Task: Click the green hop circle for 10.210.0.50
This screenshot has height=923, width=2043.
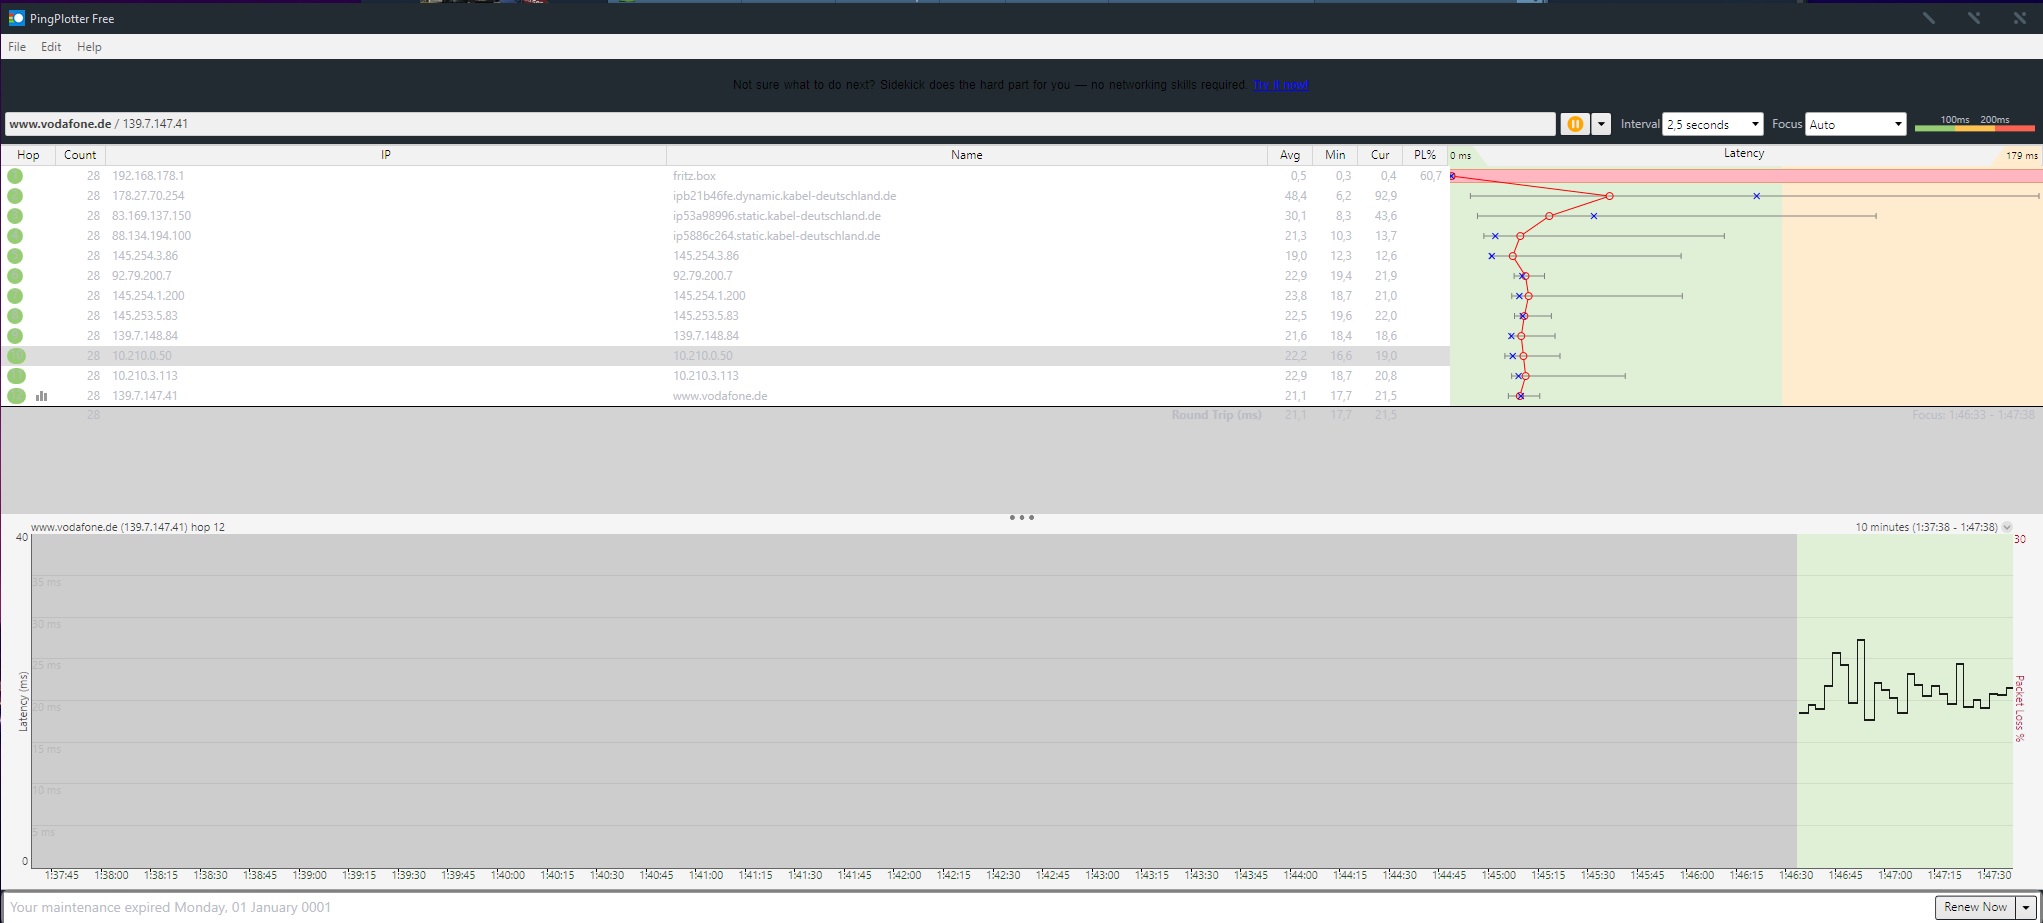Action: click(x=15, y=356)
